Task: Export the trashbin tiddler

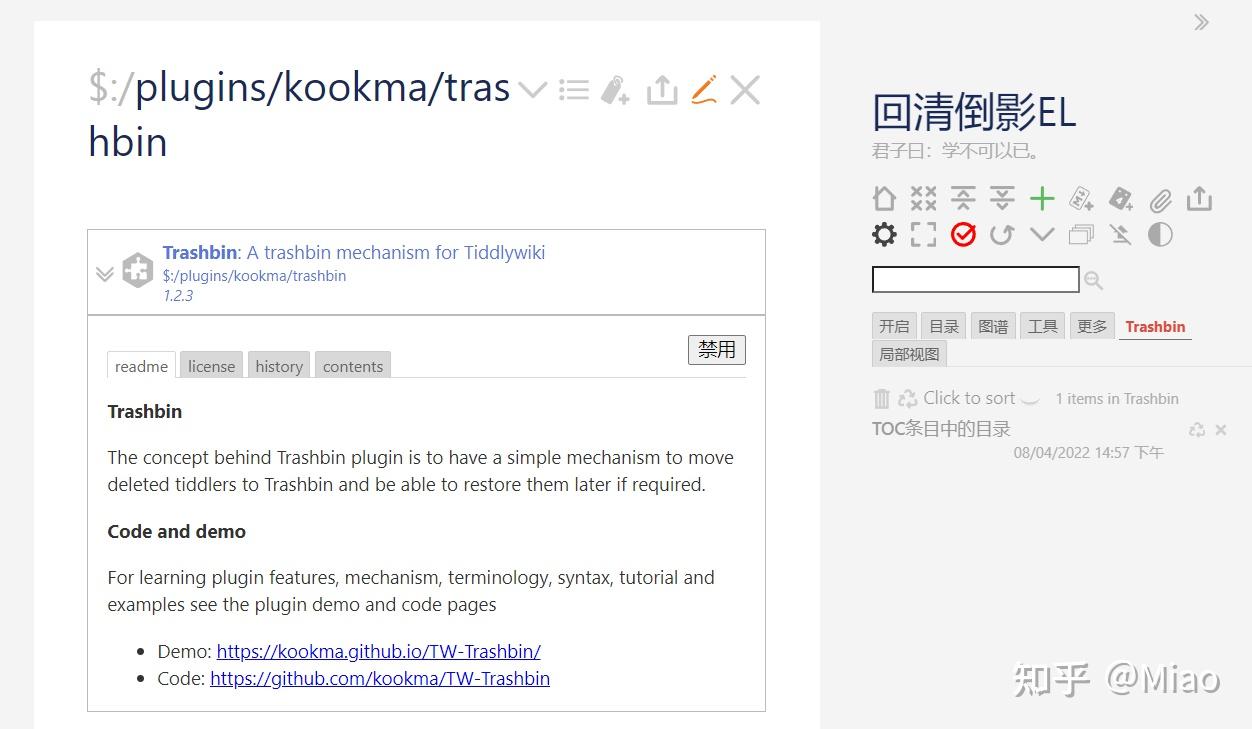Action: coord(661,90)
